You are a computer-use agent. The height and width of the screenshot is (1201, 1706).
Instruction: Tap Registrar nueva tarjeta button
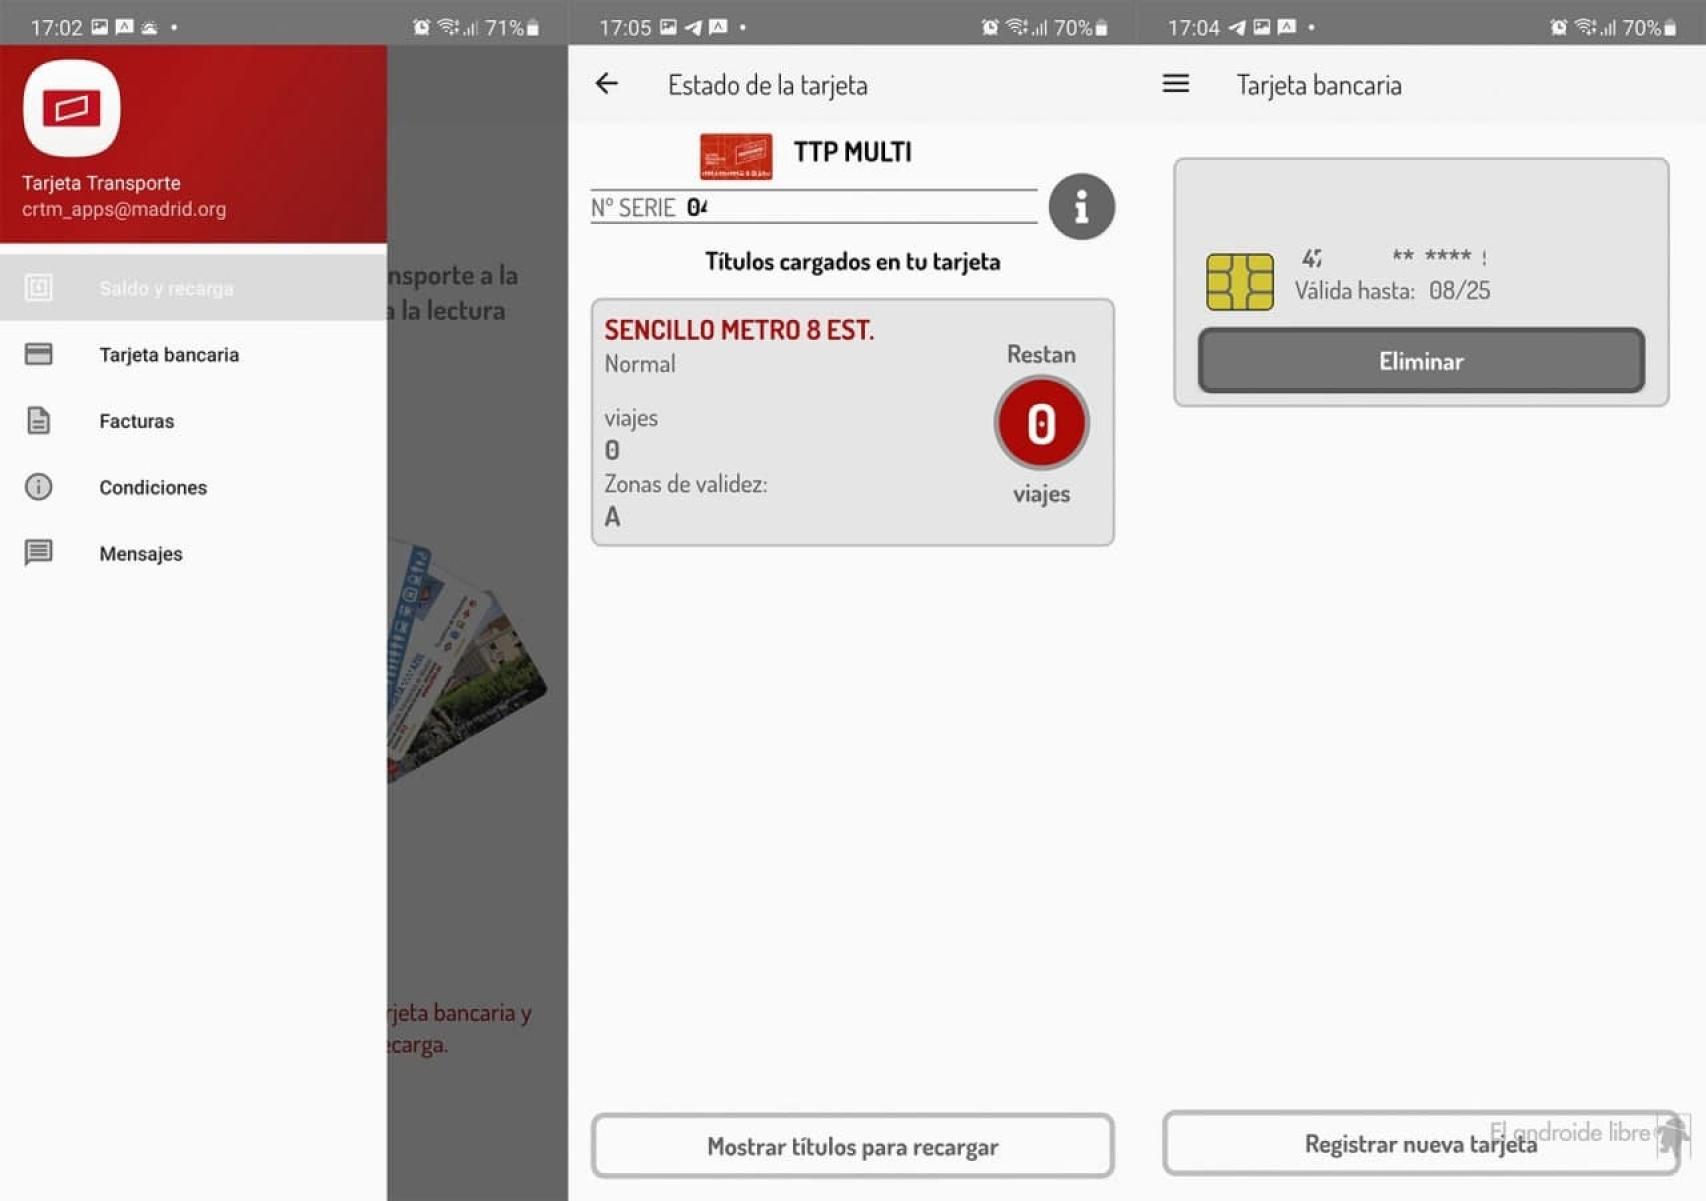[1420, 1144]
